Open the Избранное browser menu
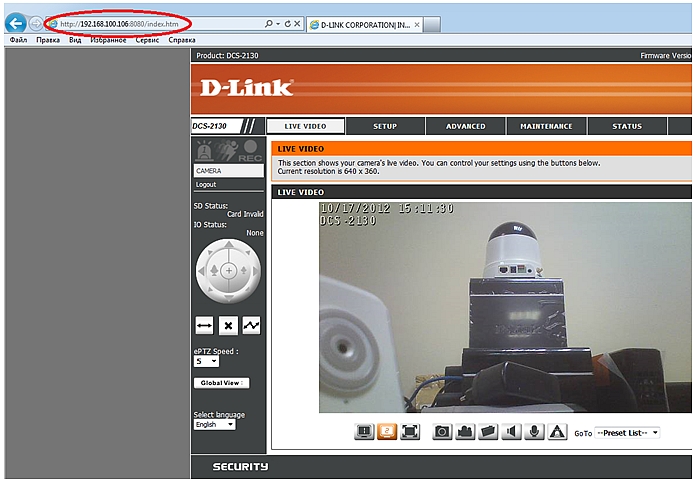This screenshot has height=480, width=693. [x=107, y=41]
